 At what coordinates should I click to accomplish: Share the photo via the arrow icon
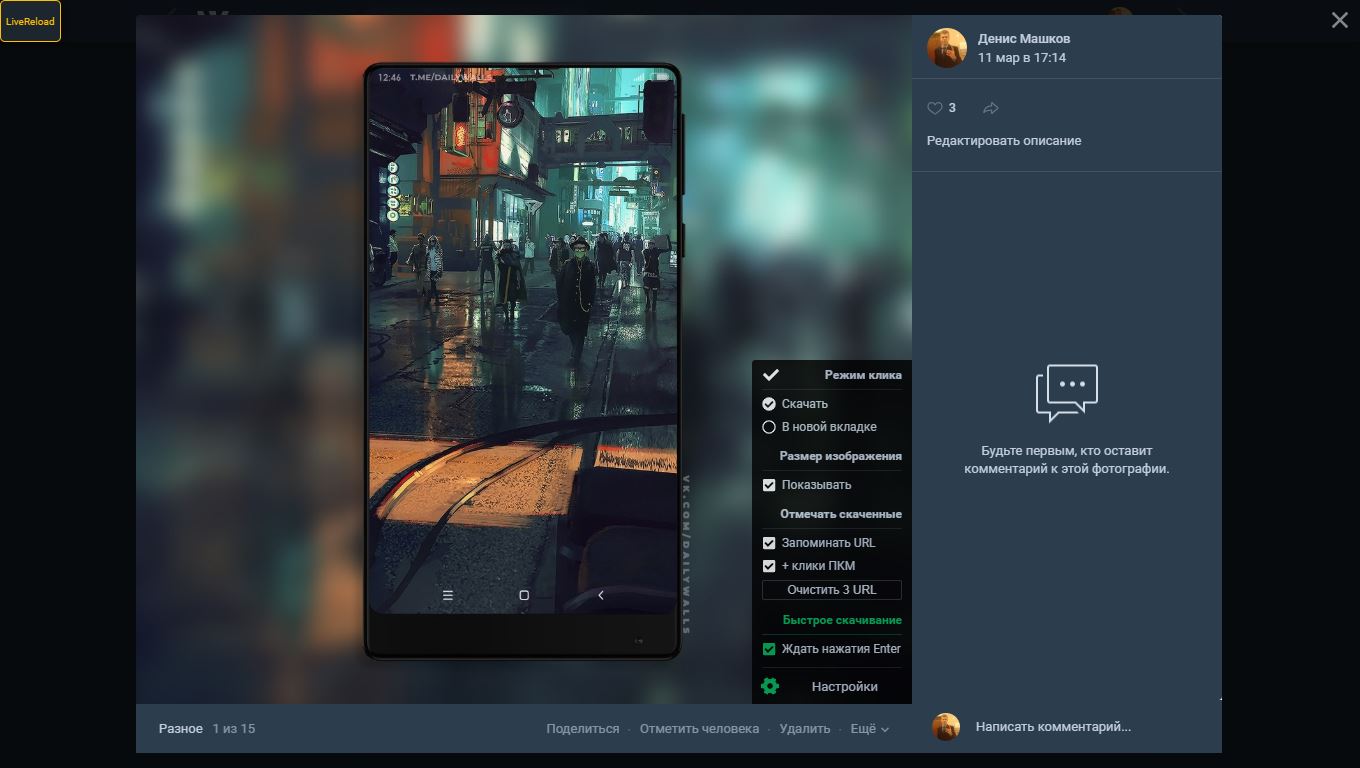991,108
